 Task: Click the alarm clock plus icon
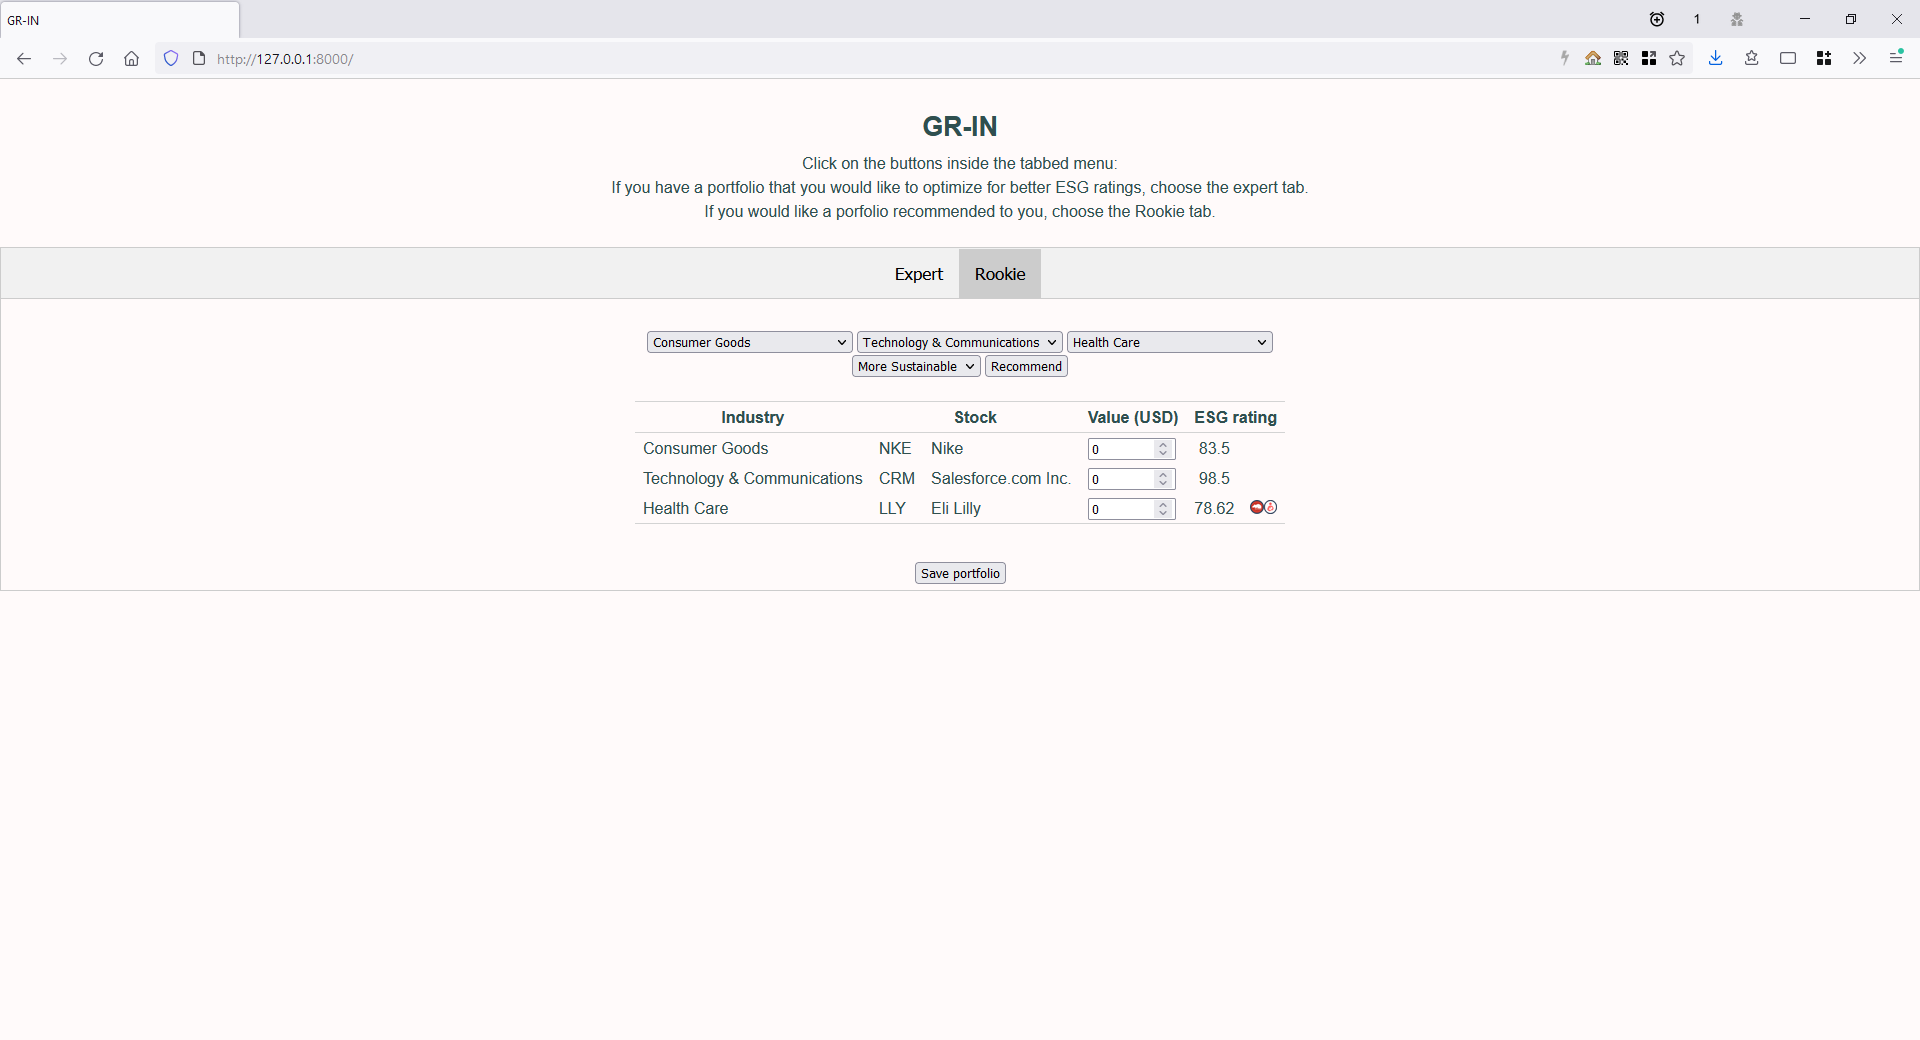click(x=1657, y=19)
